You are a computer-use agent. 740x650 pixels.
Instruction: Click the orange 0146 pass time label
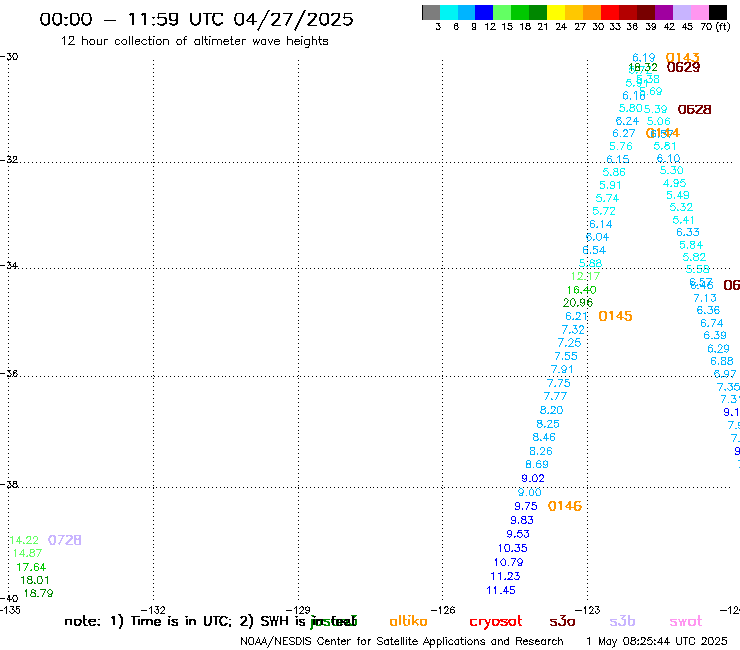coord(565,506)
